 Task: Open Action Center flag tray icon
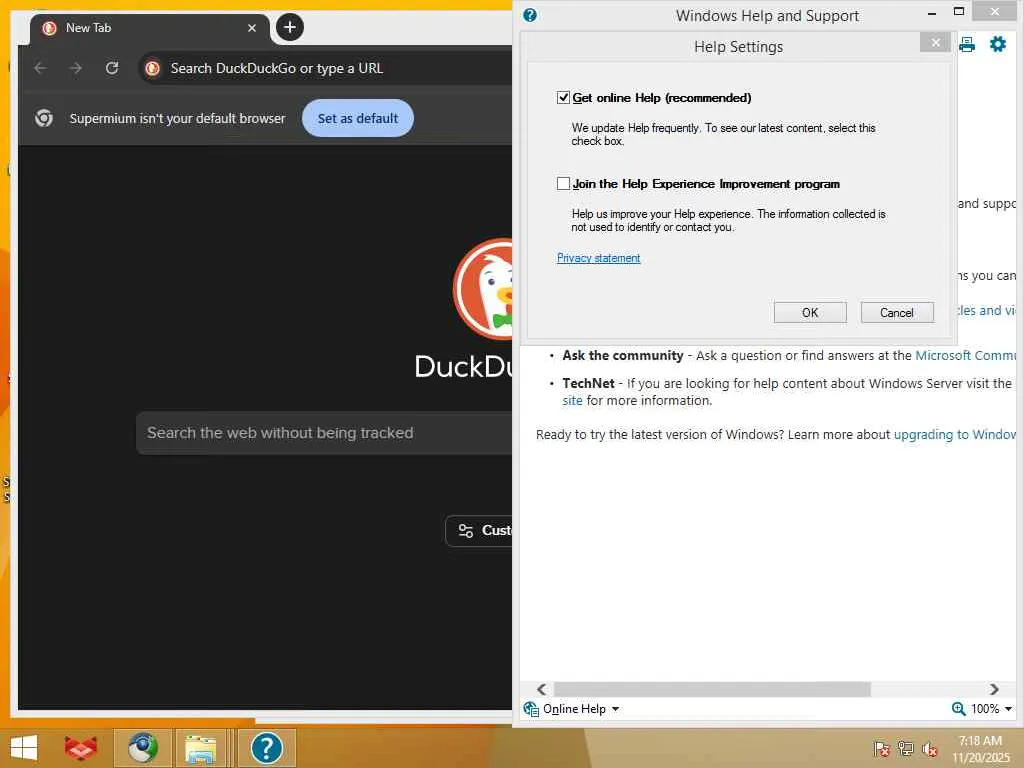881,748
